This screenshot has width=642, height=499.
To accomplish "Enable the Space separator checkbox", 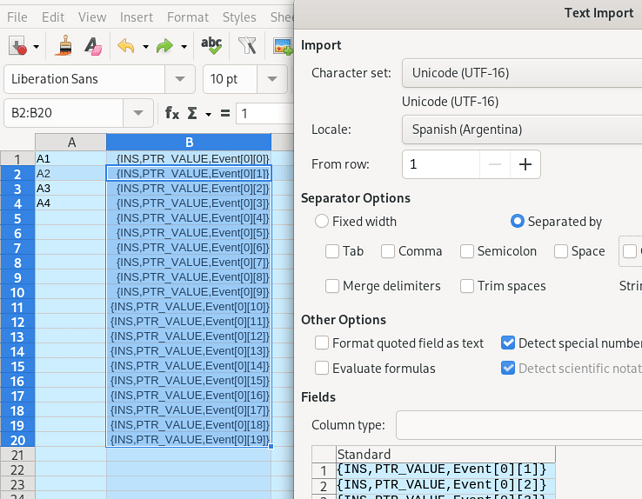I will click(x=561, y=251).
